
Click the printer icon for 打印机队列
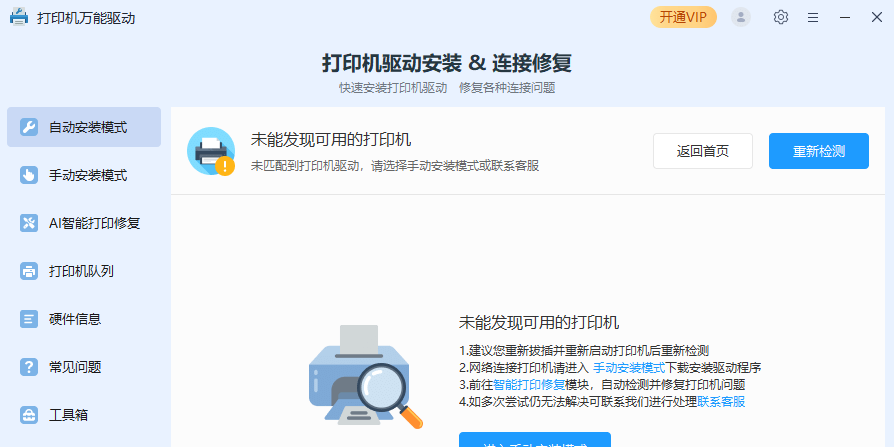coord(29,271)
